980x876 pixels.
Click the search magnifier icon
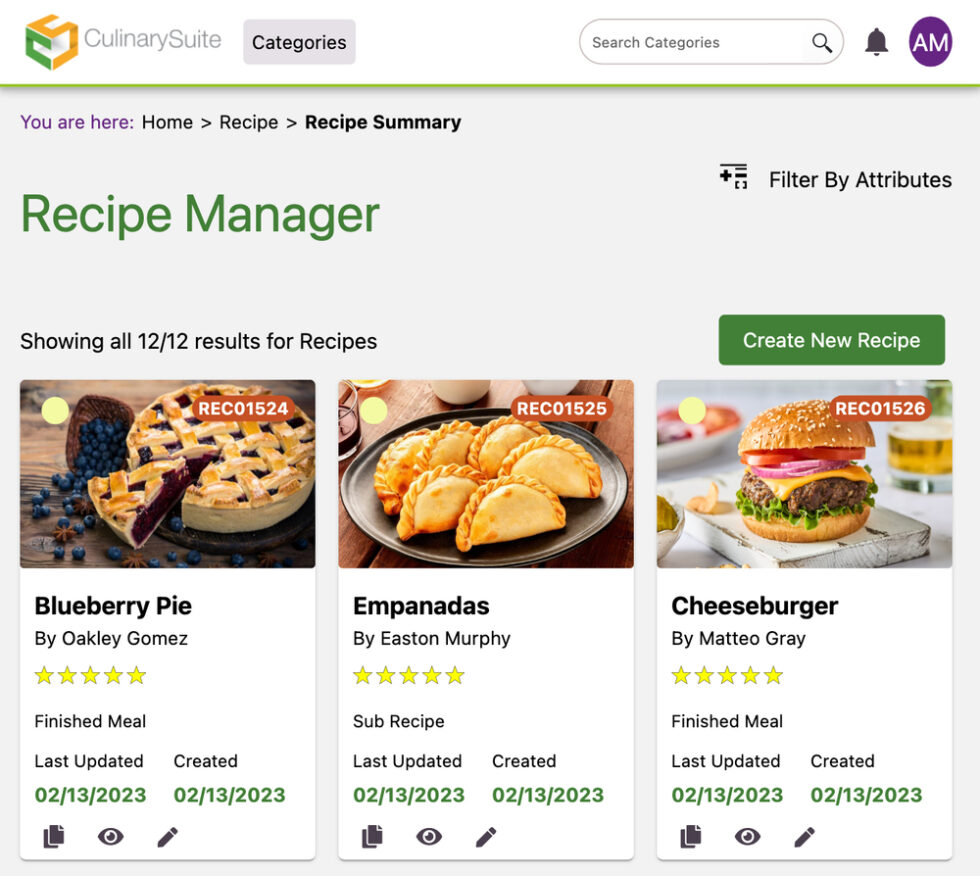point(822,43)
